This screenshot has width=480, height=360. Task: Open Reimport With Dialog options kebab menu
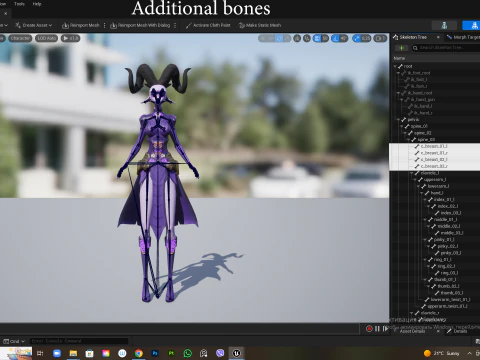[175, 25]
